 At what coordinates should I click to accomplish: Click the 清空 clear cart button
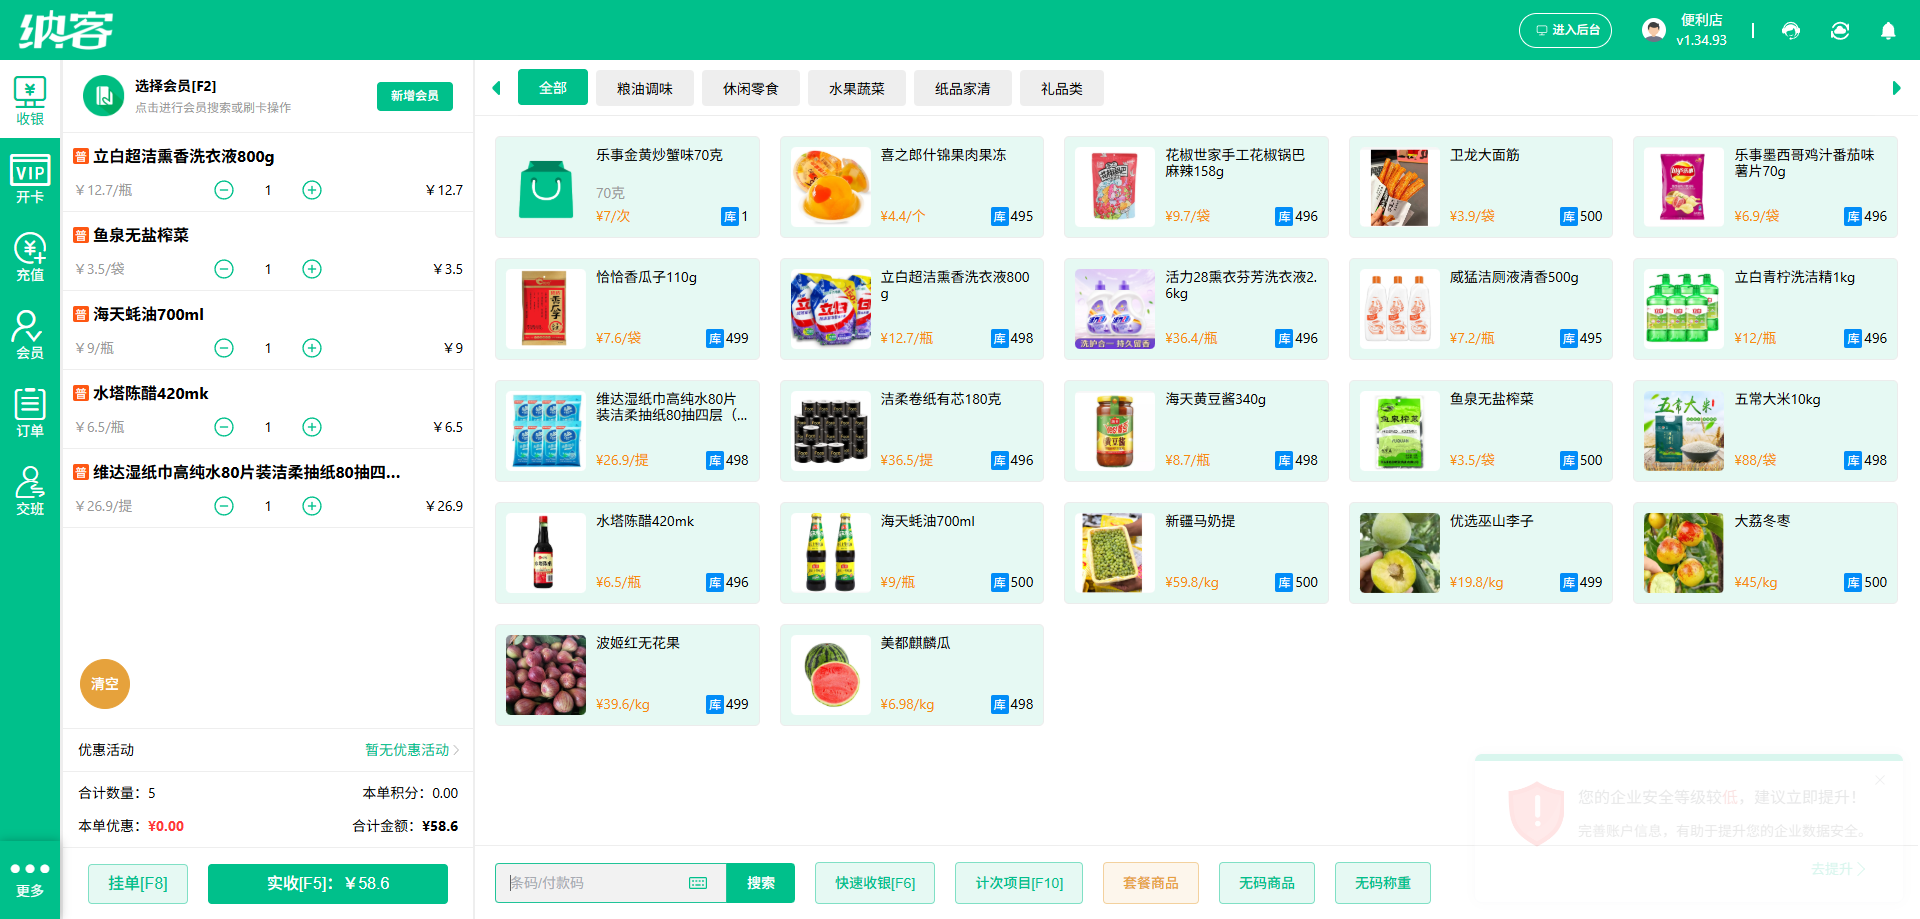click(x=105, y=684)
